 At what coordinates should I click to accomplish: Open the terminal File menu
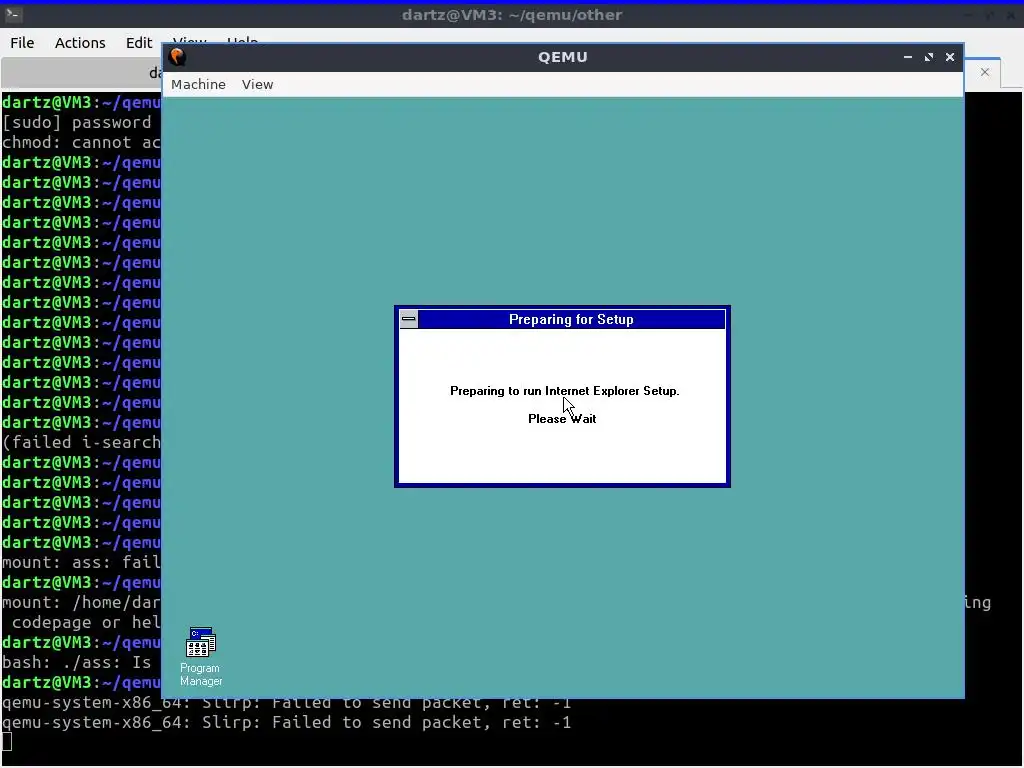(22, 42)
